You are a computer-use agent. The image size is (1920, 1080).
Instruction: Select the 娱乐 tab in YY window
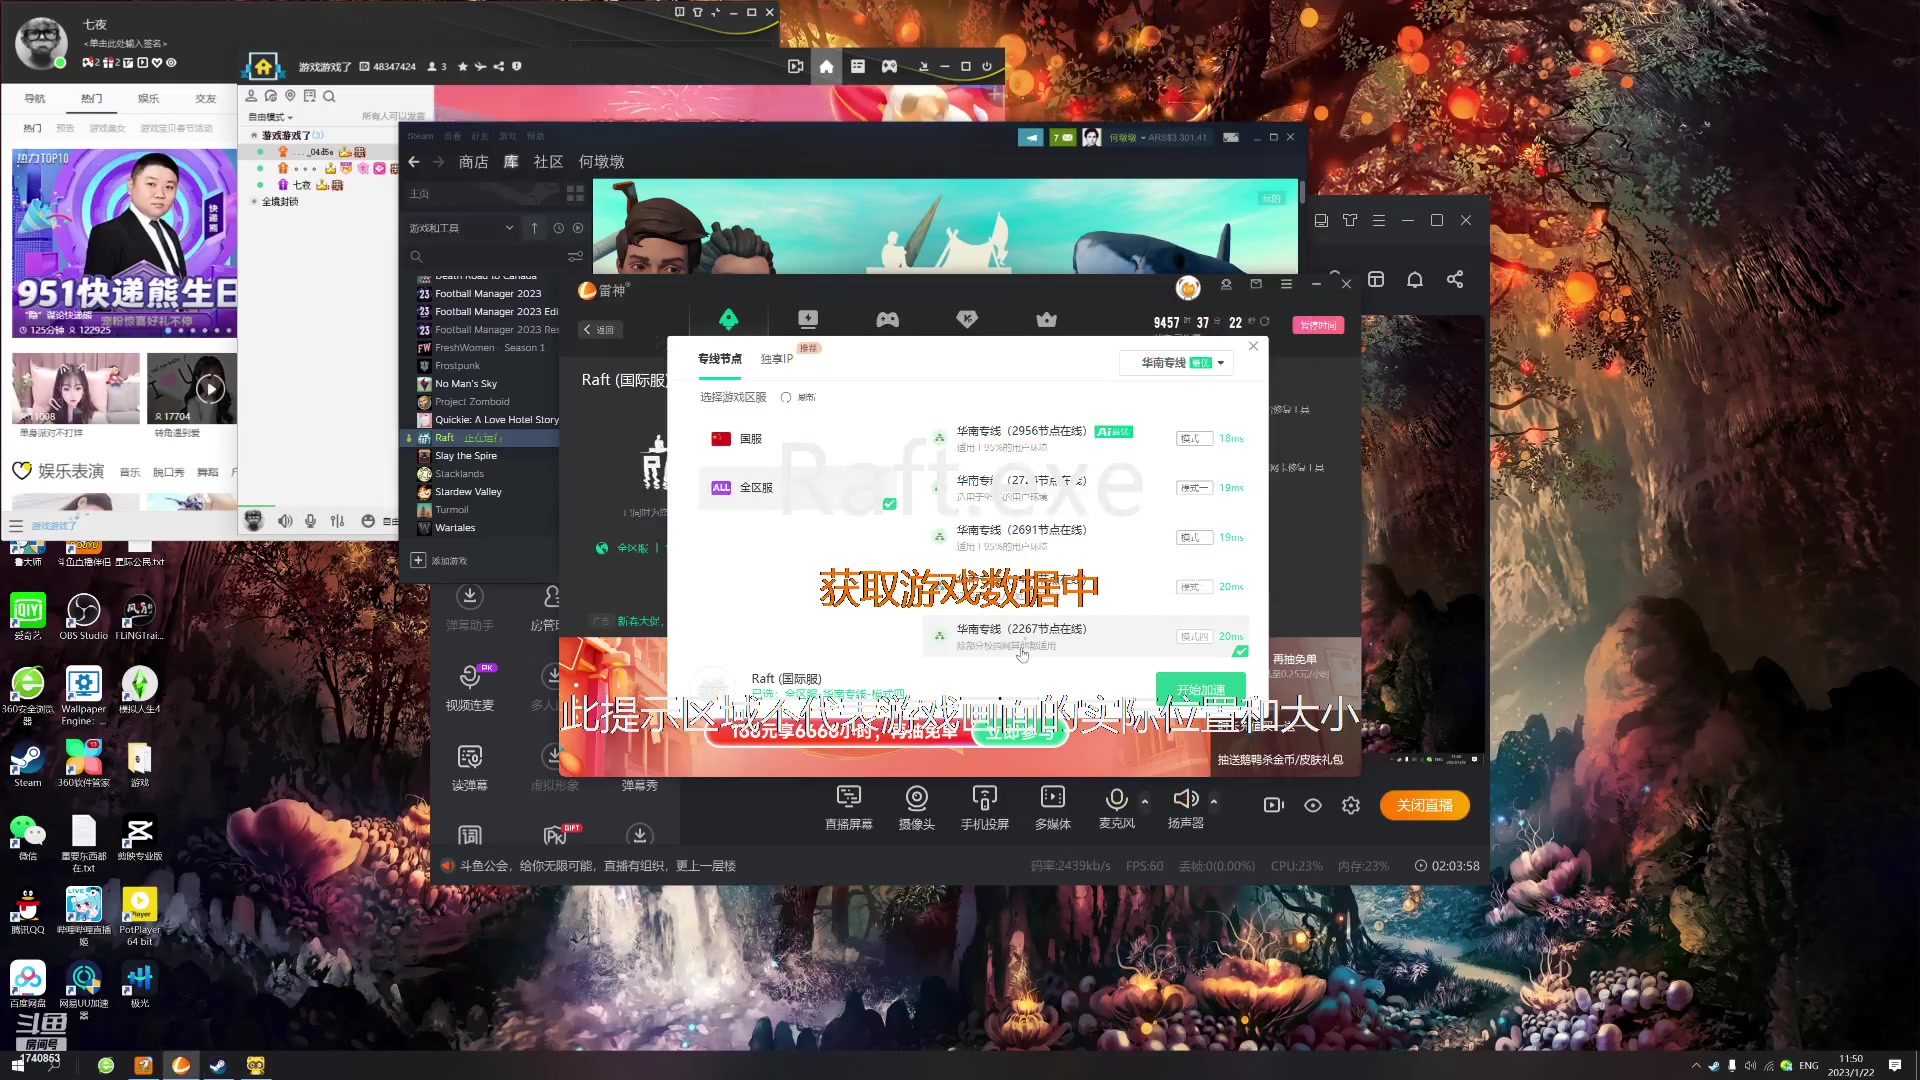148,98
